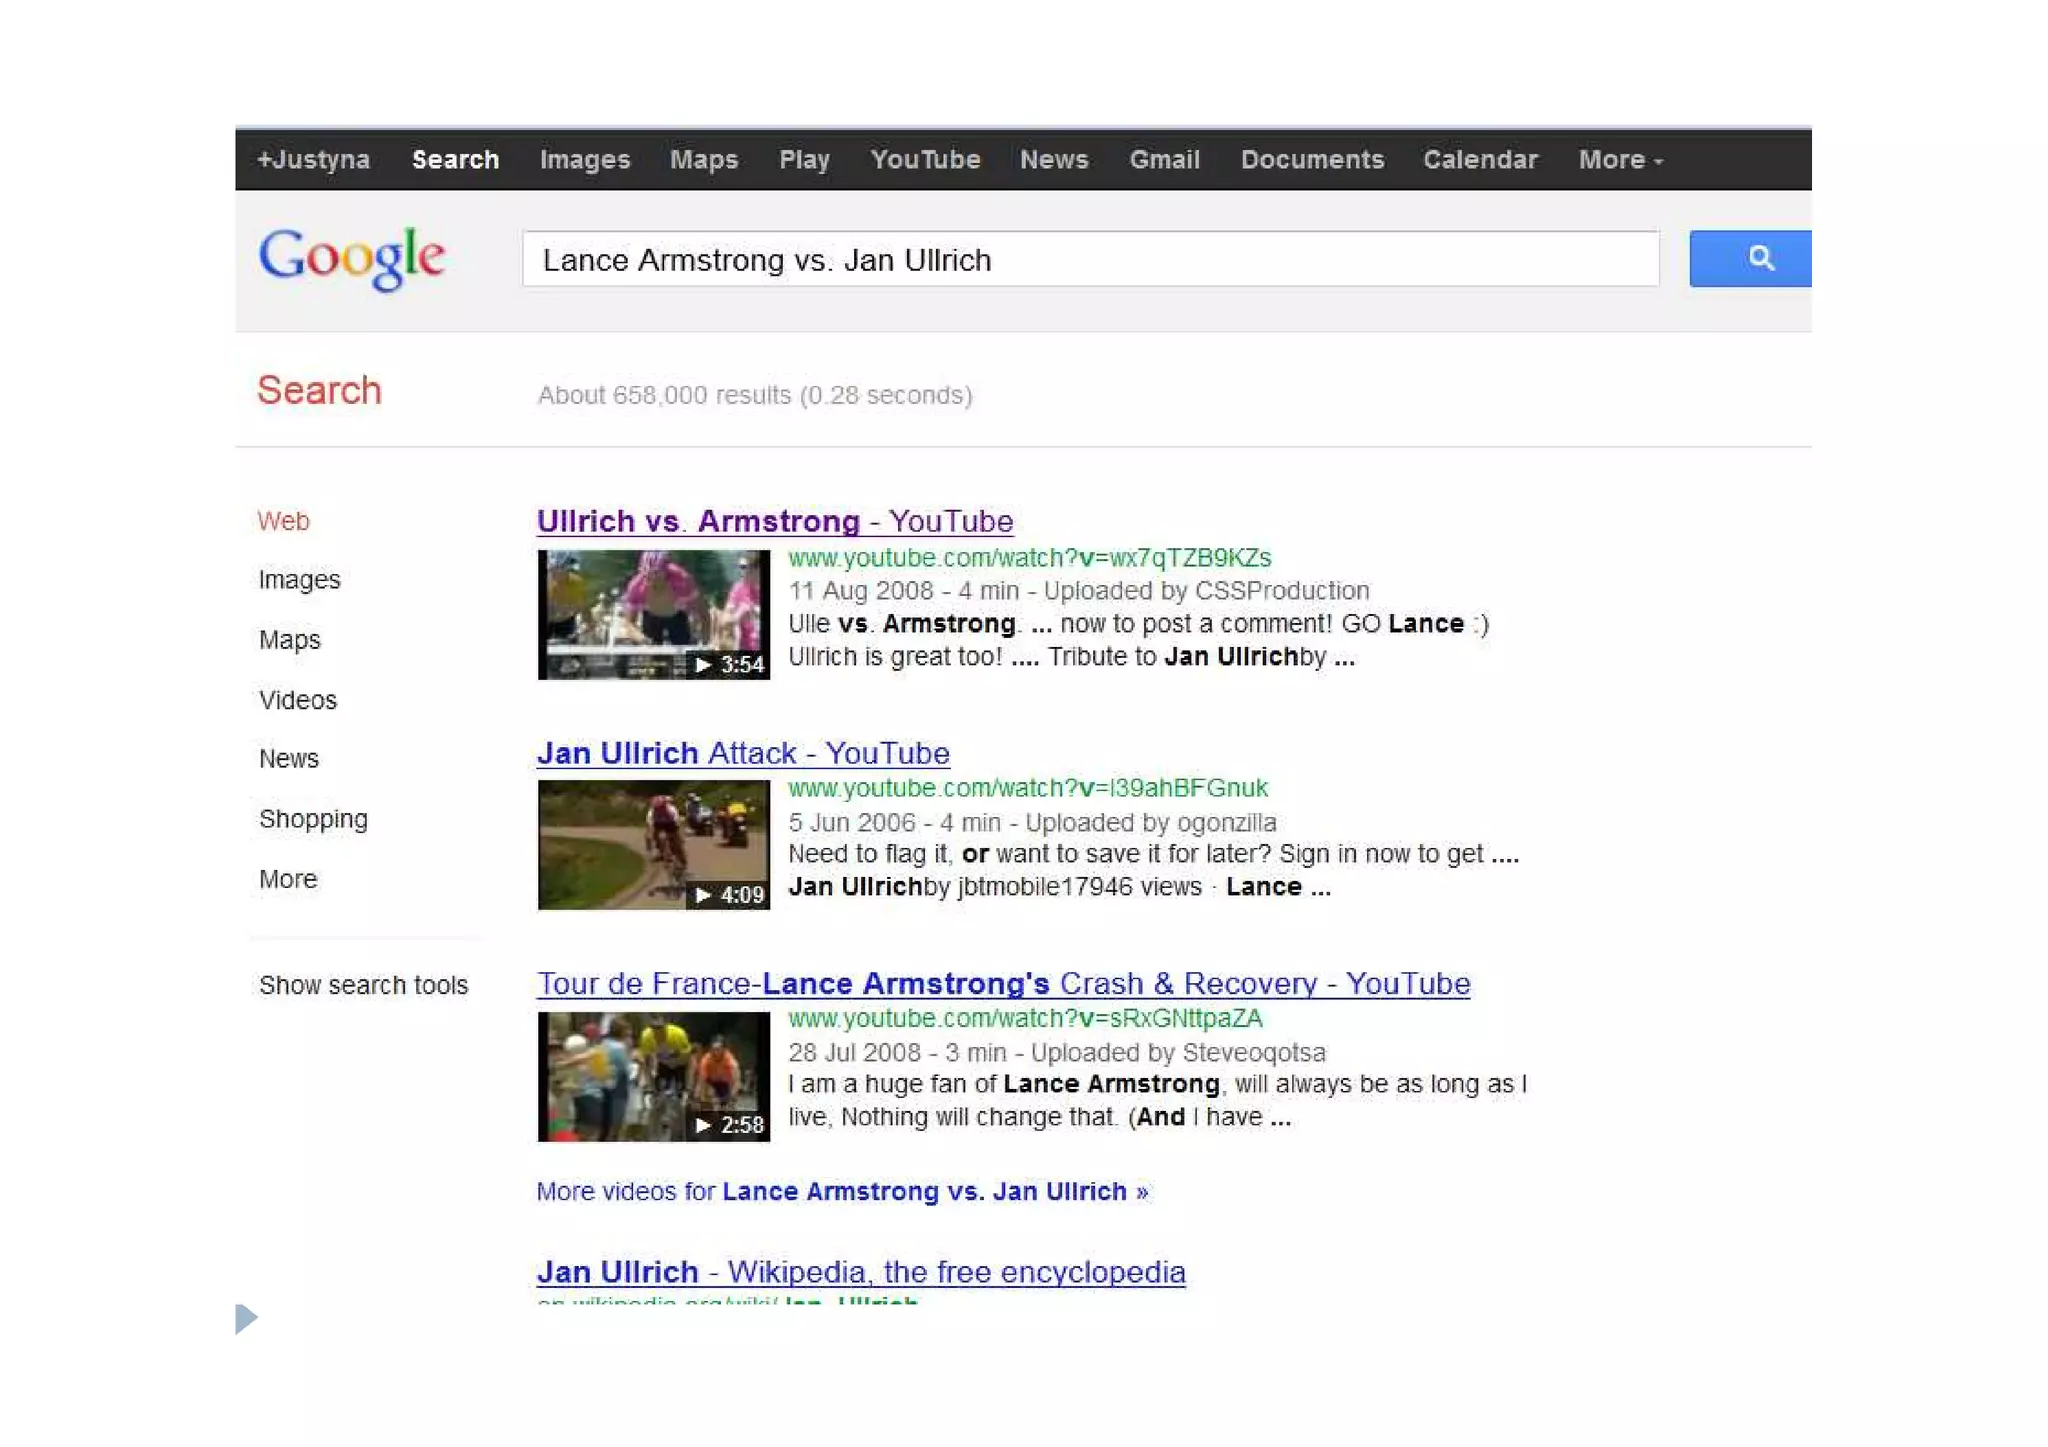
Task: Play the Jan Ullrich Attack video thumbnail
Action: click(x=653, y=845)
